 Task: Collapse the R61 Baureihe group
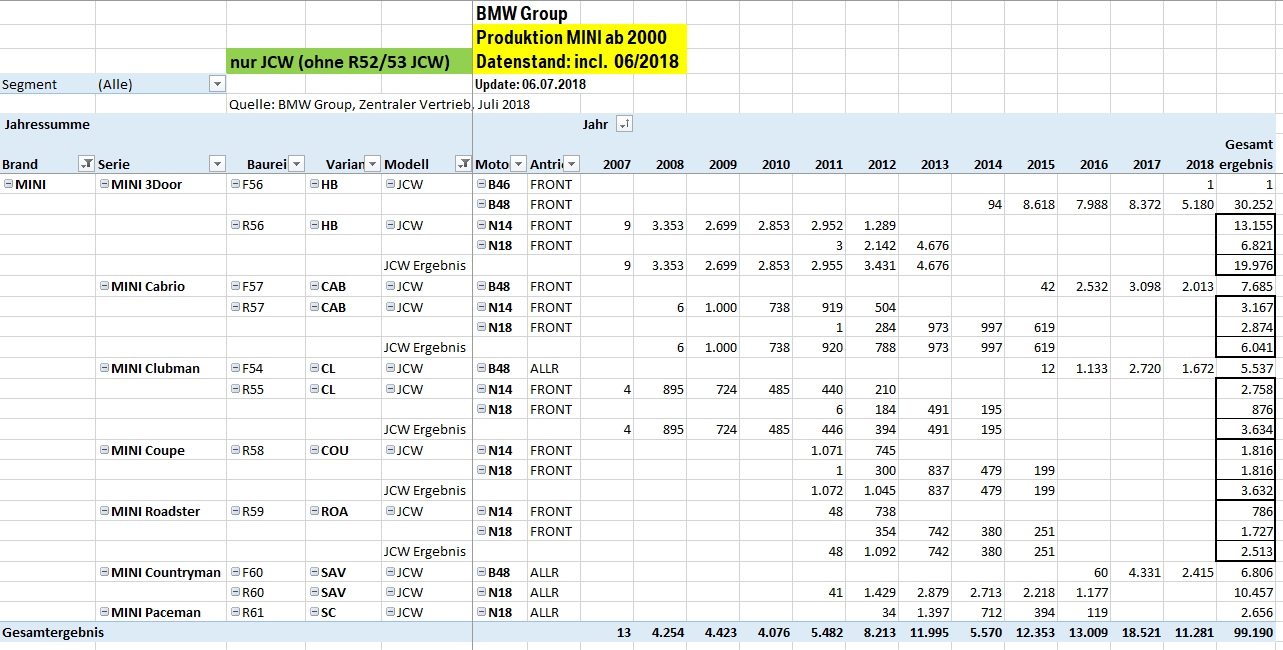point(235,612)
